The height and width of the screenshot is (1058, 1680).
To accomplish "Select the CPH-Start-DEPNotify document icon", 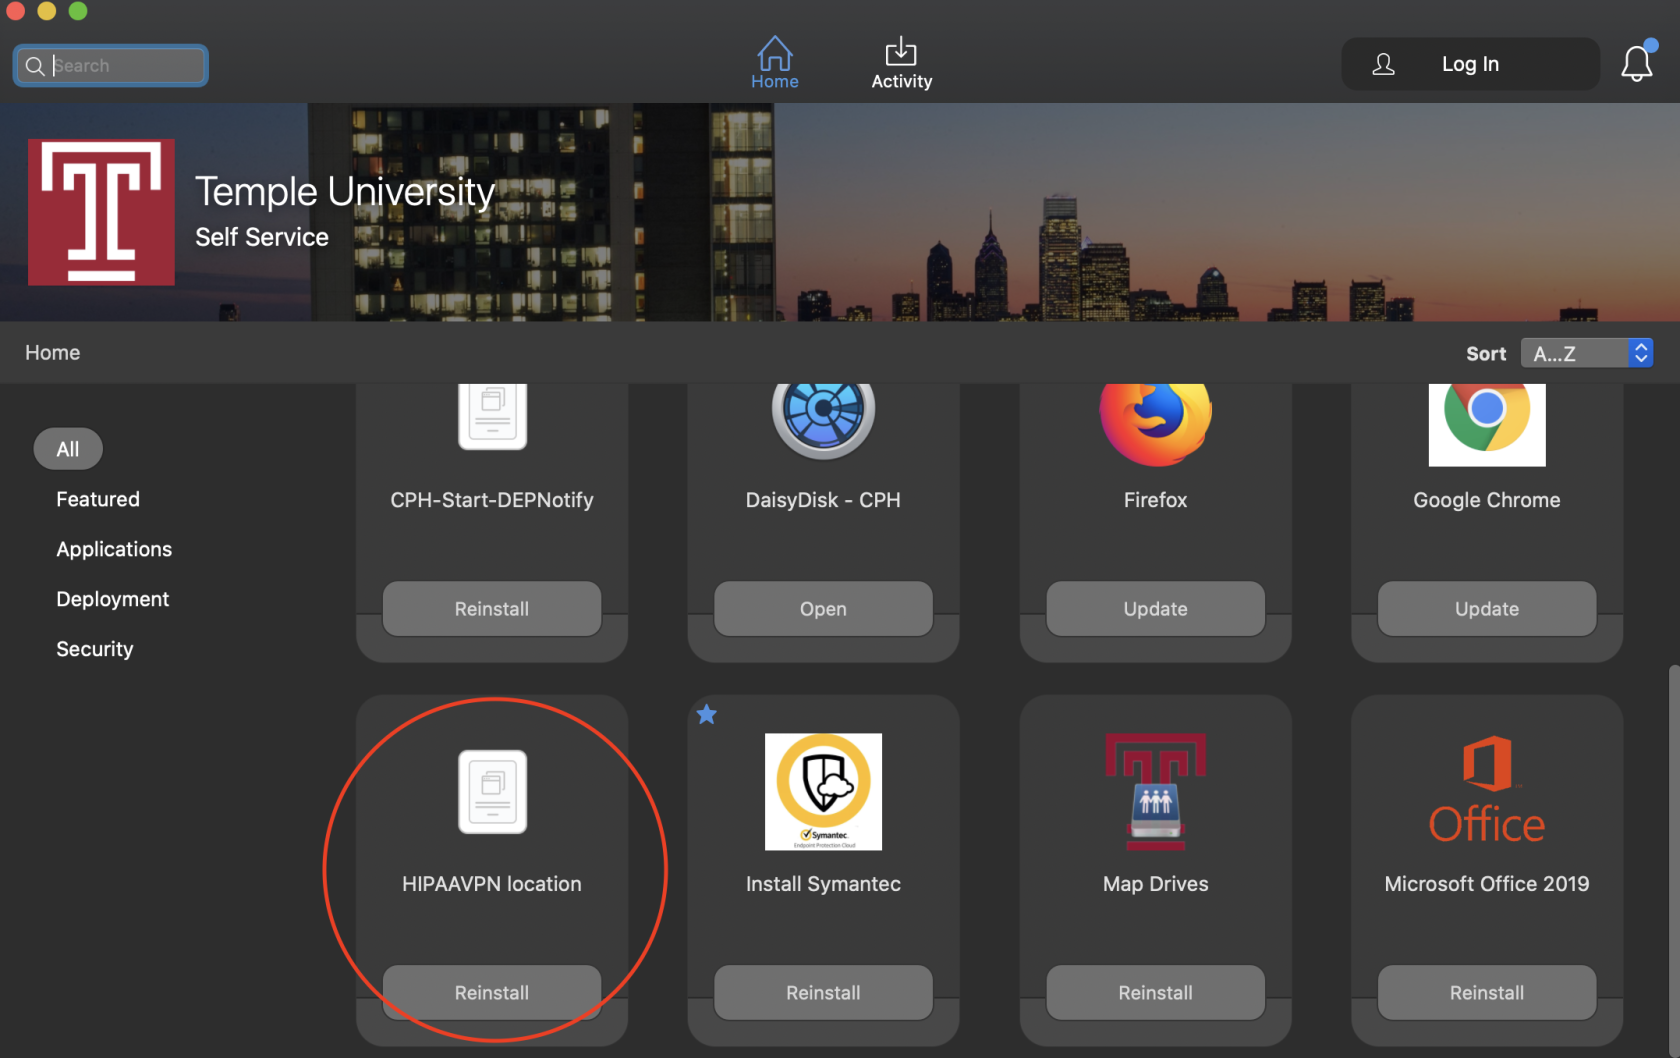I will (492, 416).
